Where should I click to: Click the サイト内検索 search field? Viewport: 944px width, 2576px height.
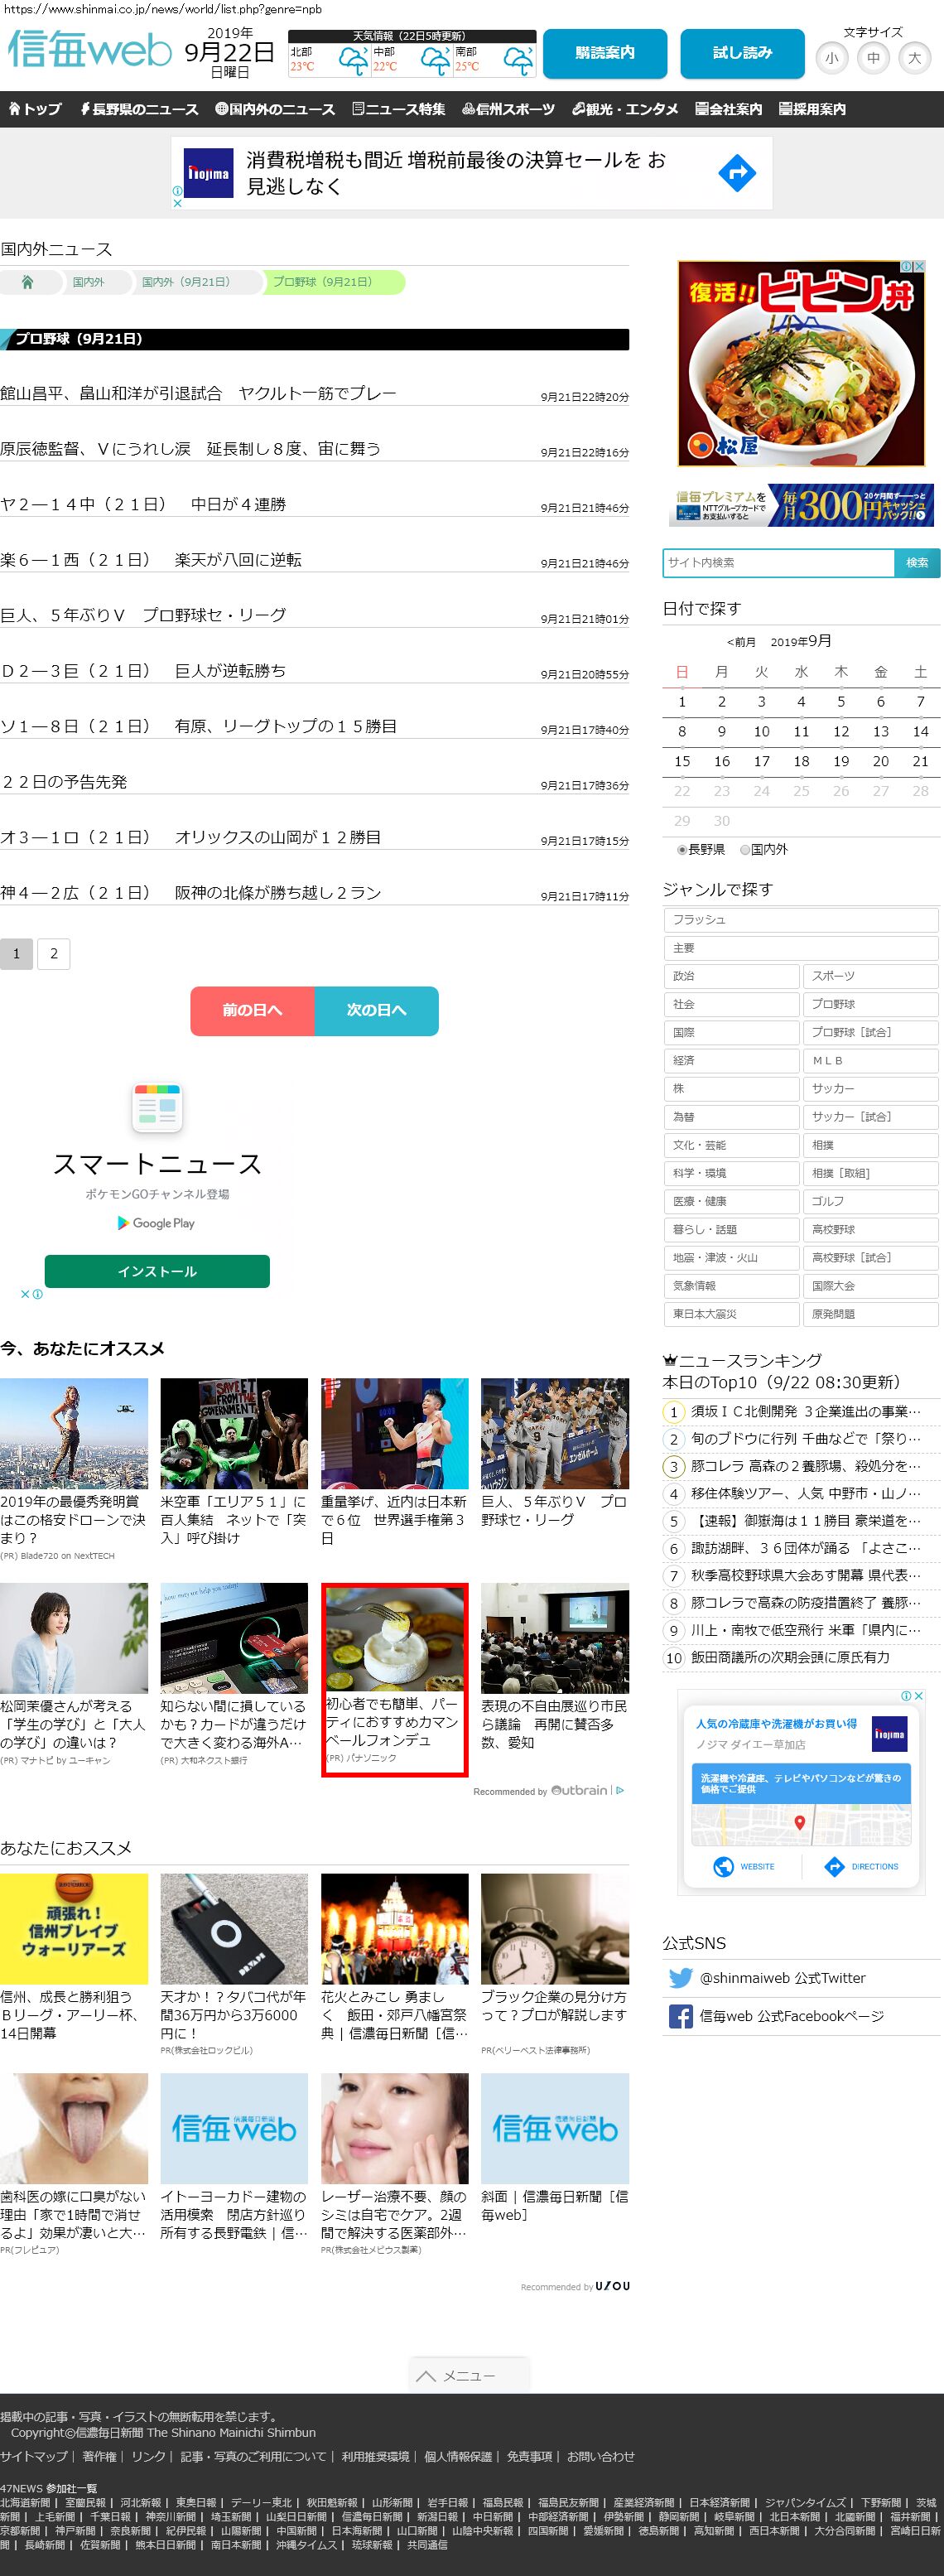click(x=778, y=563)
